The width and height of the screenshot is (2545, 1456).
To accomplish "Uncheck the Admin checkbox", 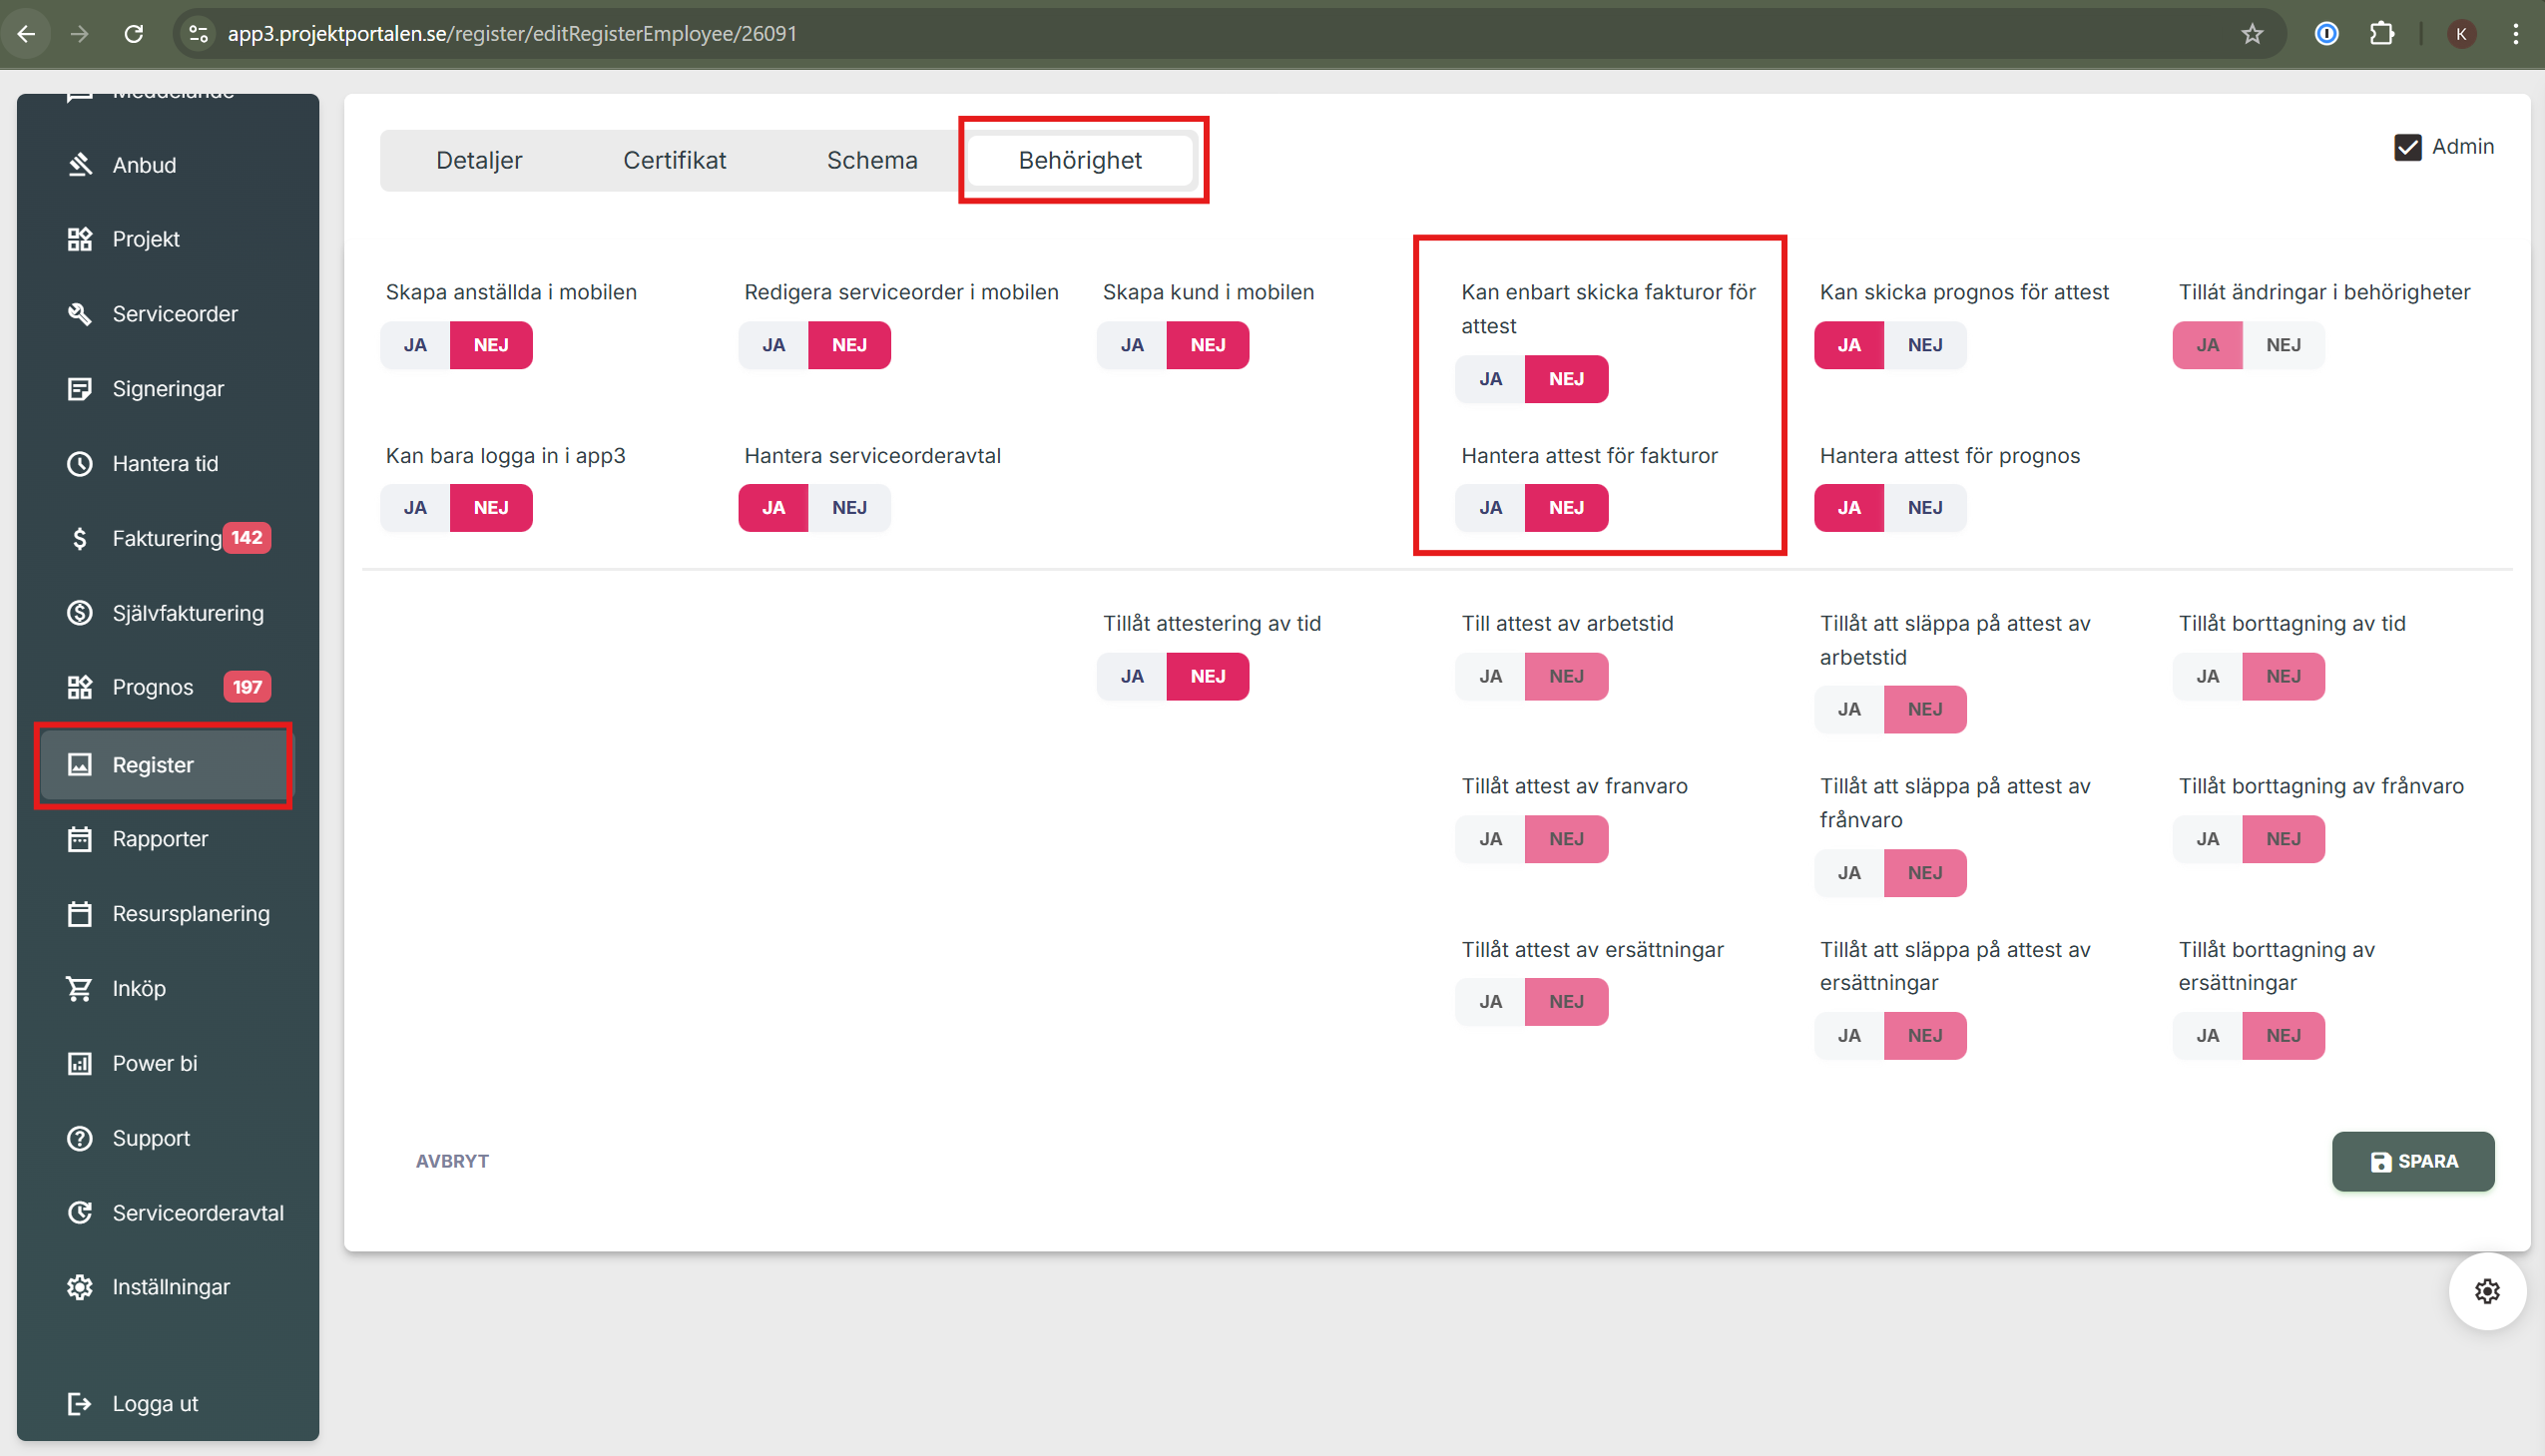I will click(x=2407, y=147).
